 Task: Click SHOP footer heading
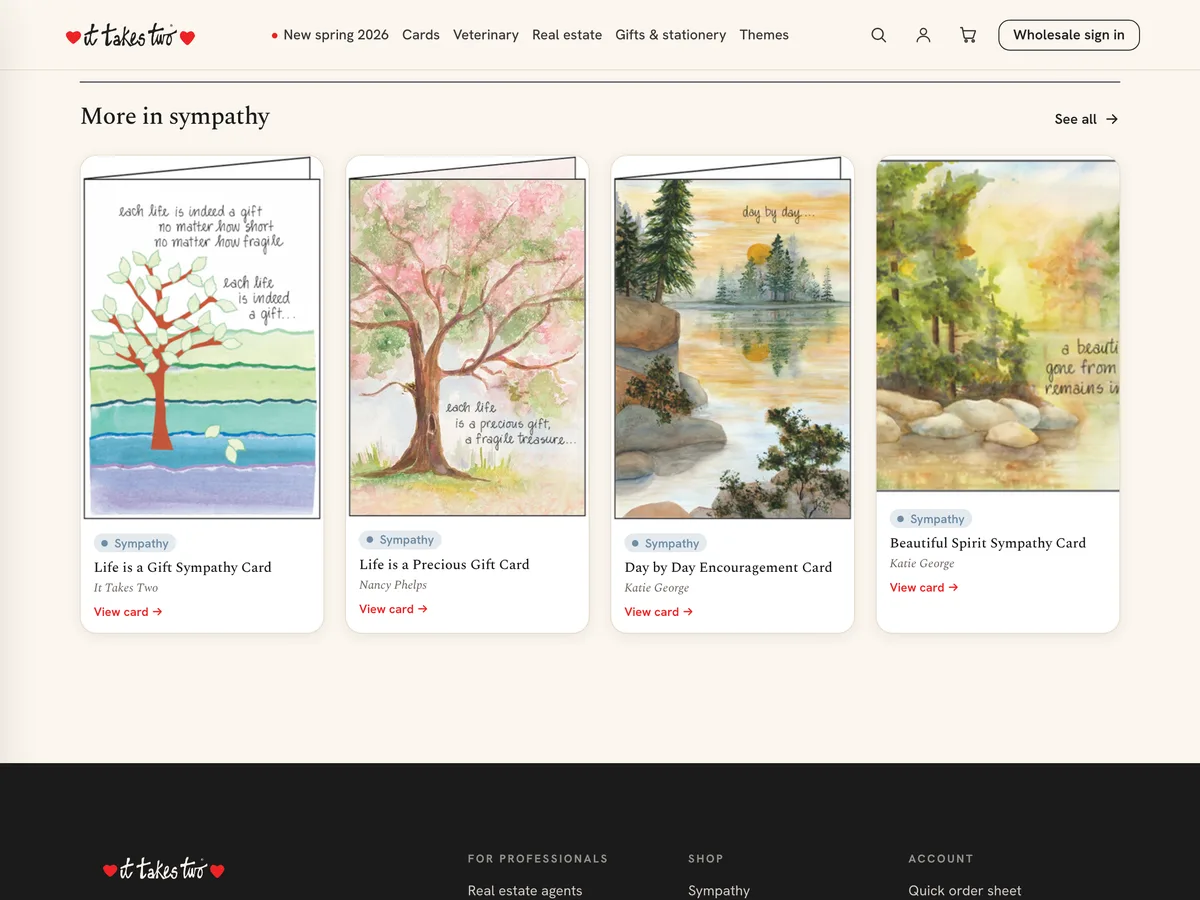click(x=706, y=859)
